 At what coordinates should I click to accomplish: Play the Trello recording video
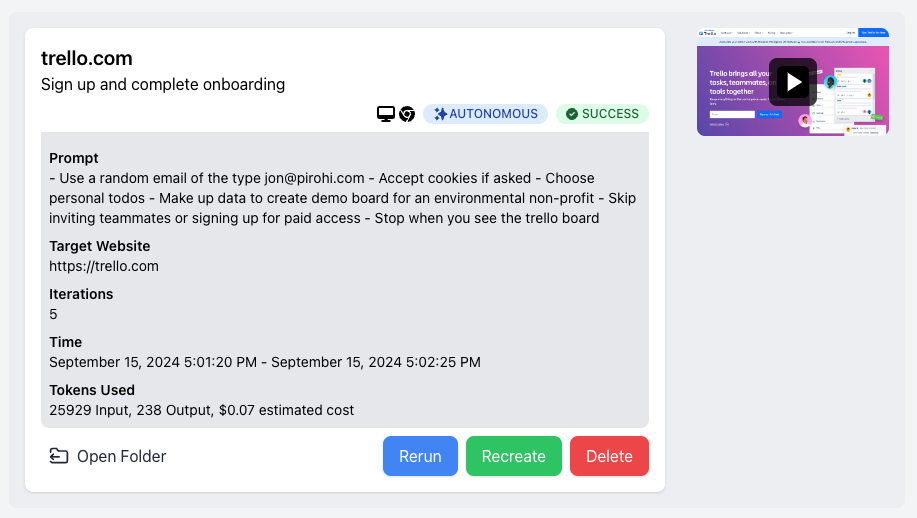coord(792,82)
